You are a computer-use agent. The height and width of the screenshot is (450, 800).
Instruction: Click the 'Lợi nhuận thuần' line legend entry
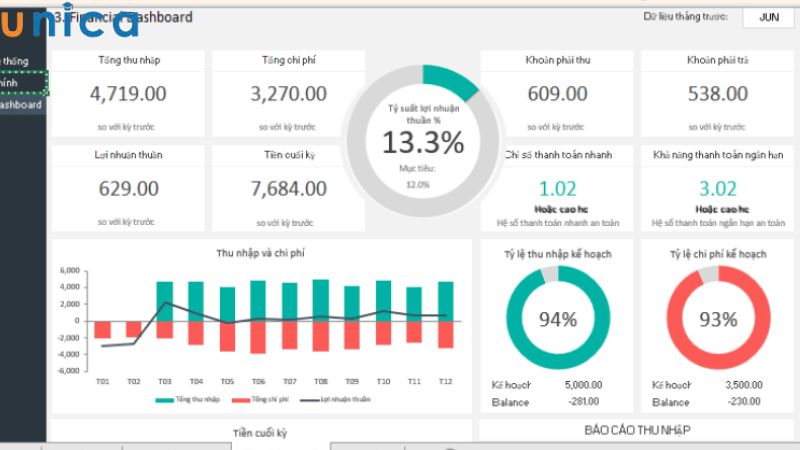click(340, 400)
